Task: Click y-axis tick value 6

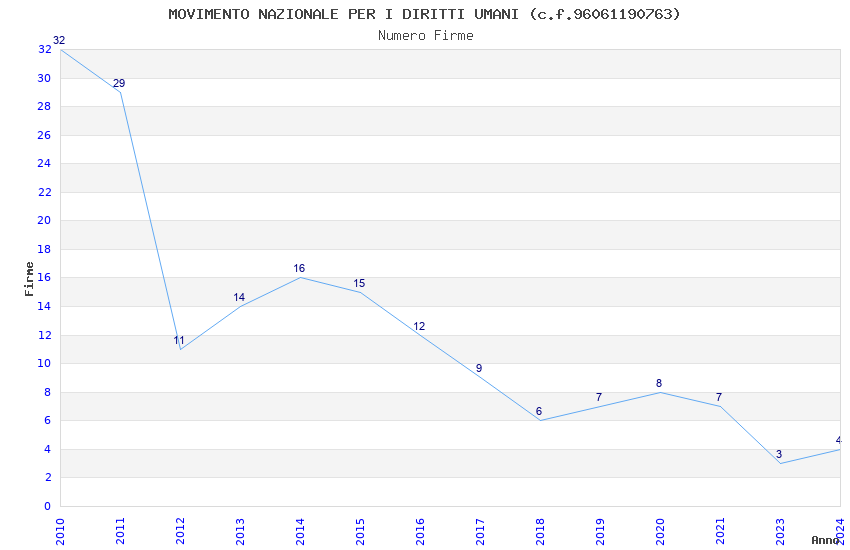Action: (48, 420)
